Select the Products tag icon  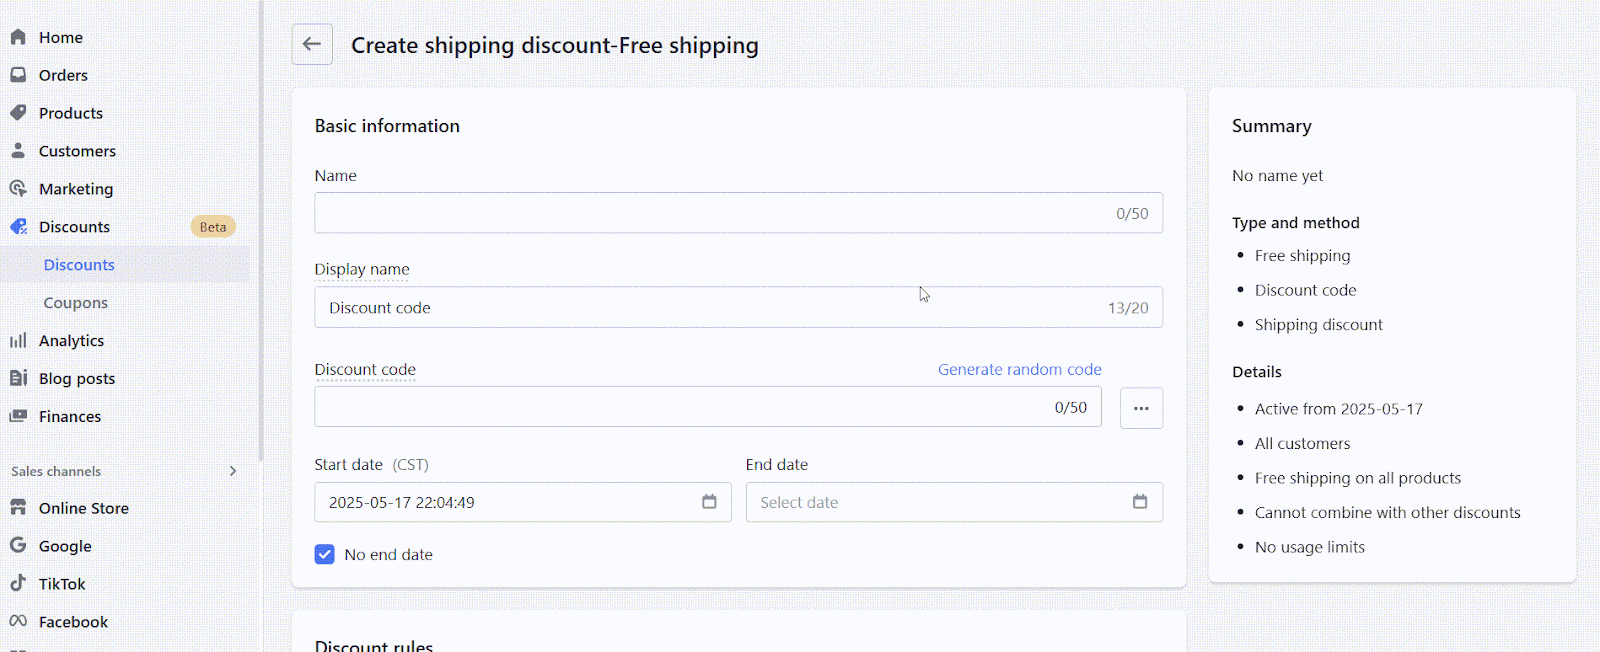(18, 113)
